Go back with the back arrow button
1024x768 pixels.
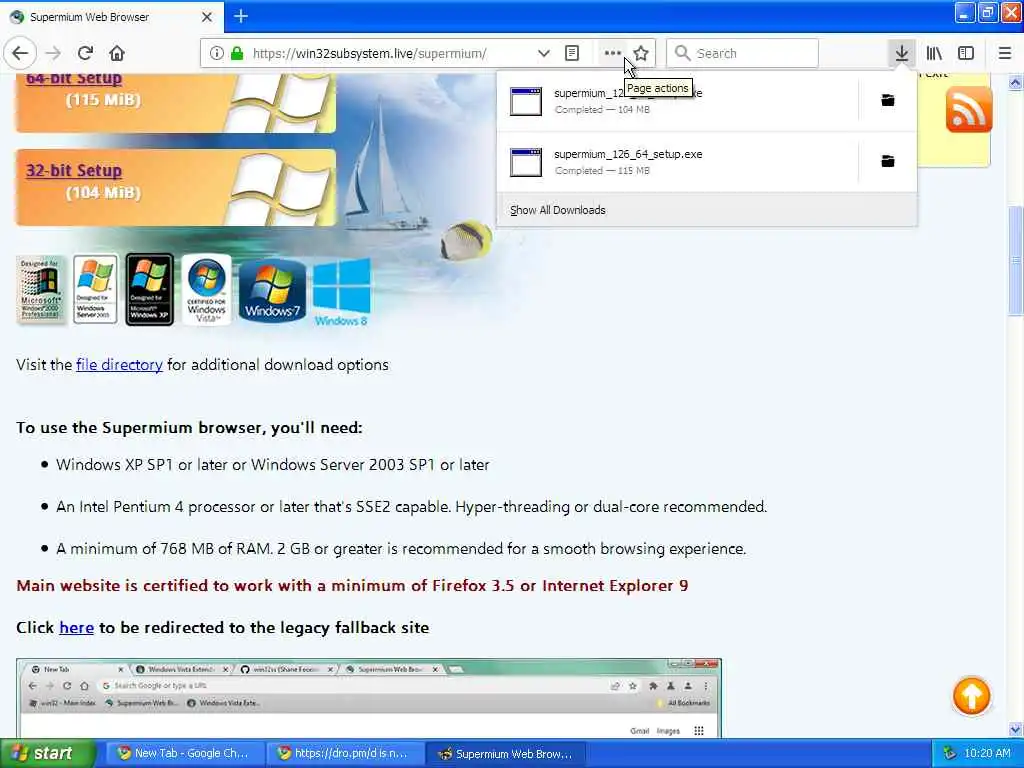pos(20,53)
